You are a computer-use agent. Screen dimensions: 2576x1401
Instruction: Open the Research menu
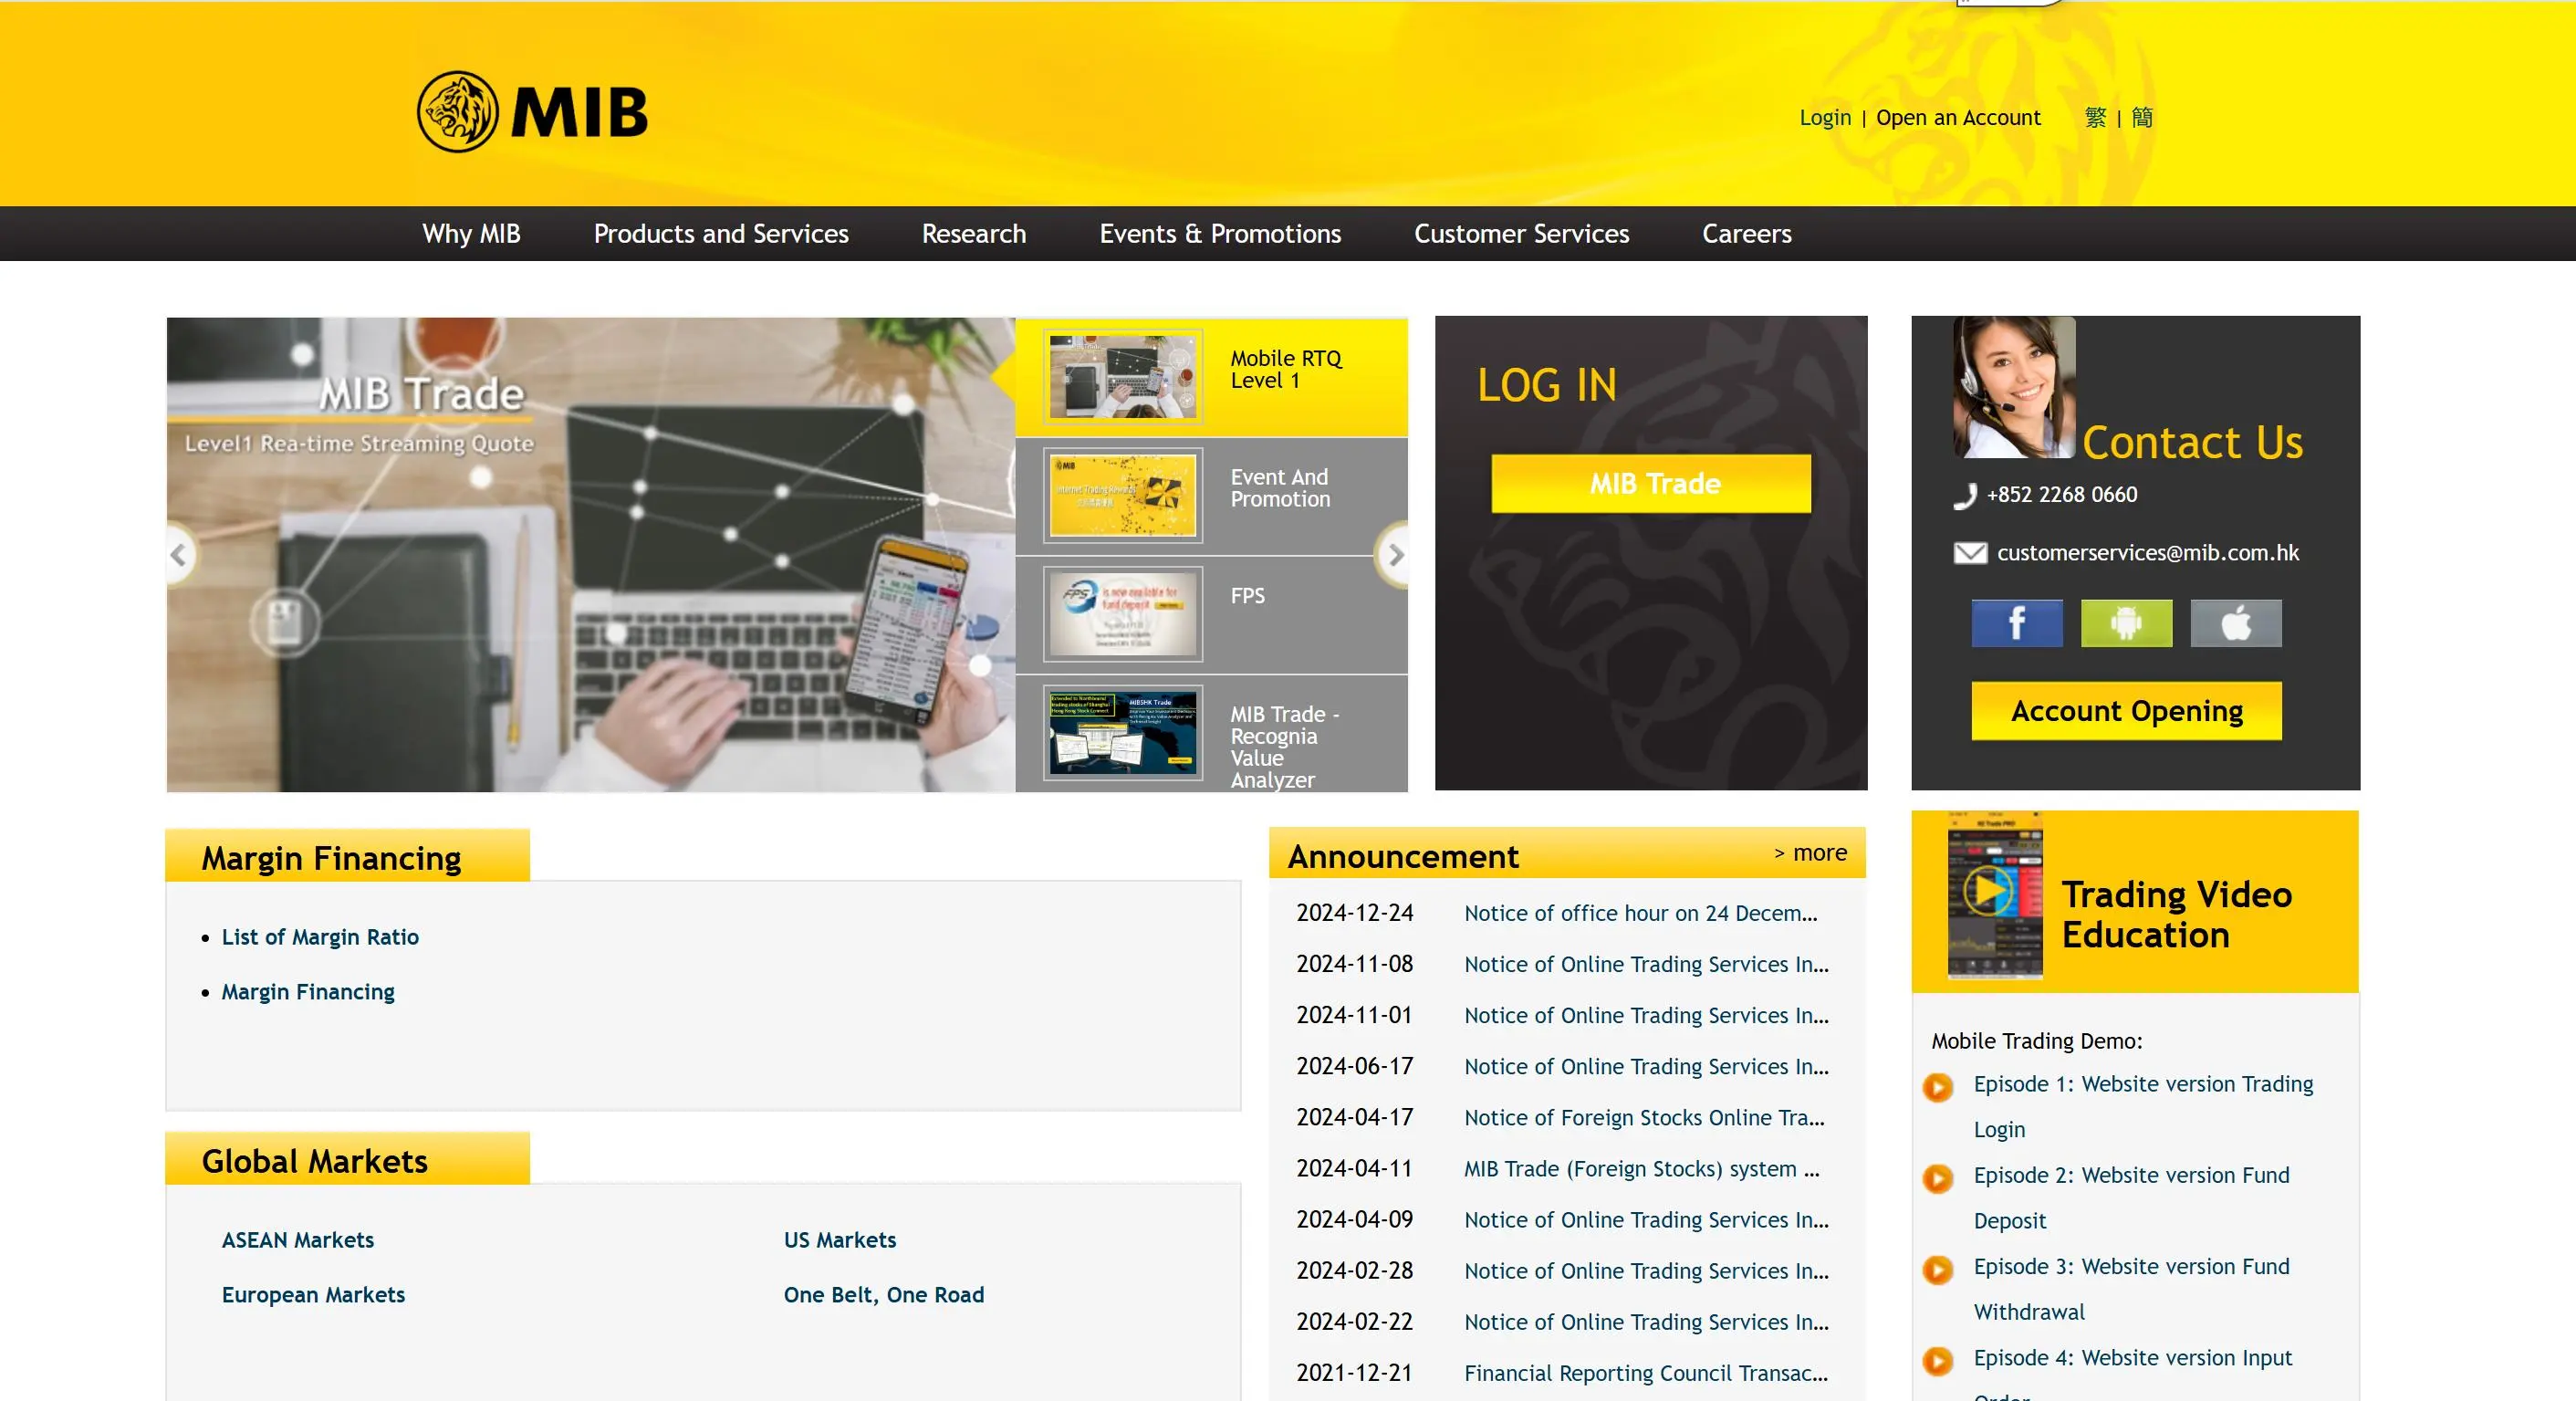tap(974, 234)
